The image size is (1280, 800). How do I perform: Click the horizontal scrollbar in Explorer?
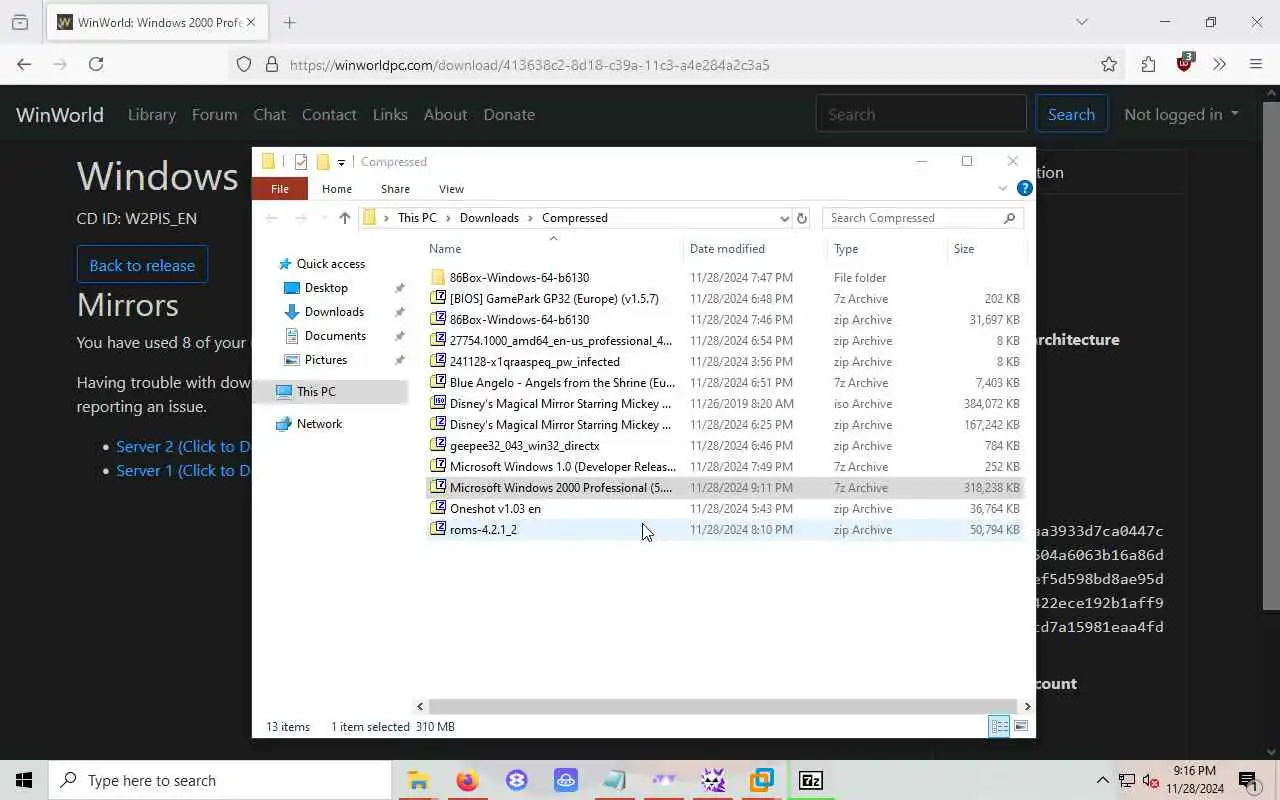(722, 706)
